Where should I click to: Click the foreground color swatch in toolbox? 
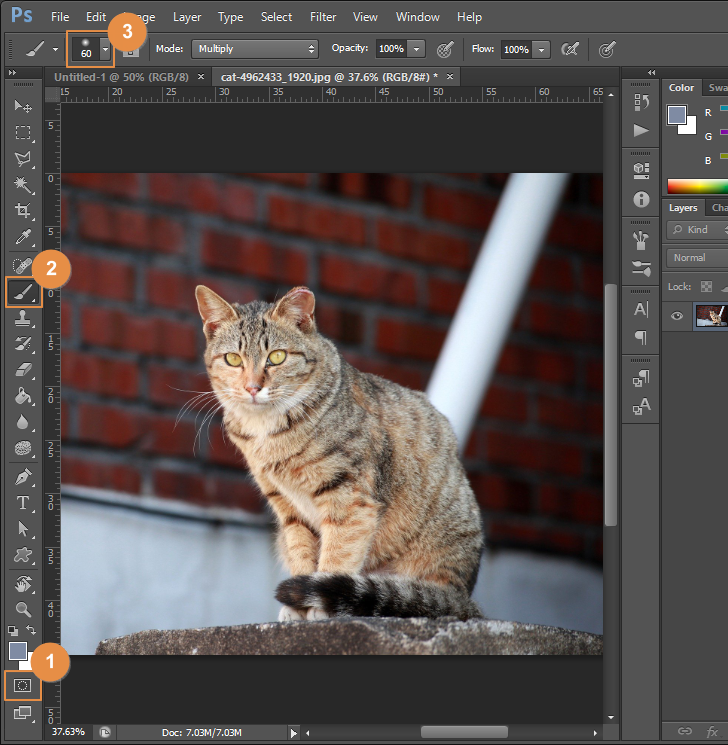(x=18, y=651)
